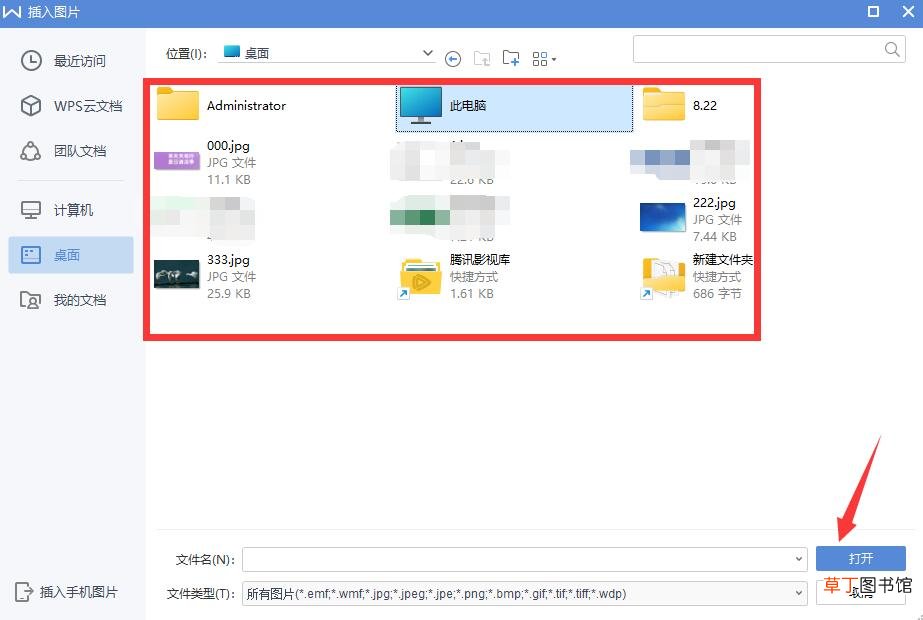The image size is (923, 620).
Task: Select the 222.jpg thumbnail
Action: pos(663,218)
